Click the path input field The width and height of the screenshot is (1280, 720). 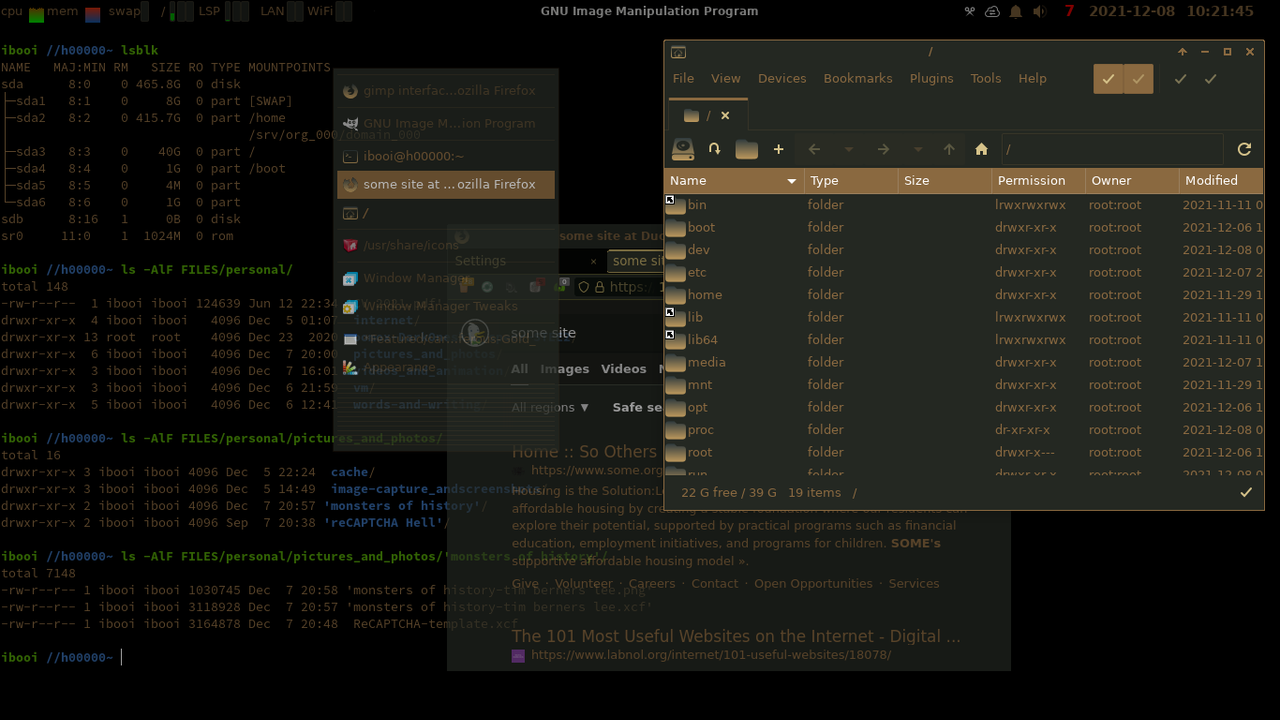pyautogui.click(x=1112, y=149)
